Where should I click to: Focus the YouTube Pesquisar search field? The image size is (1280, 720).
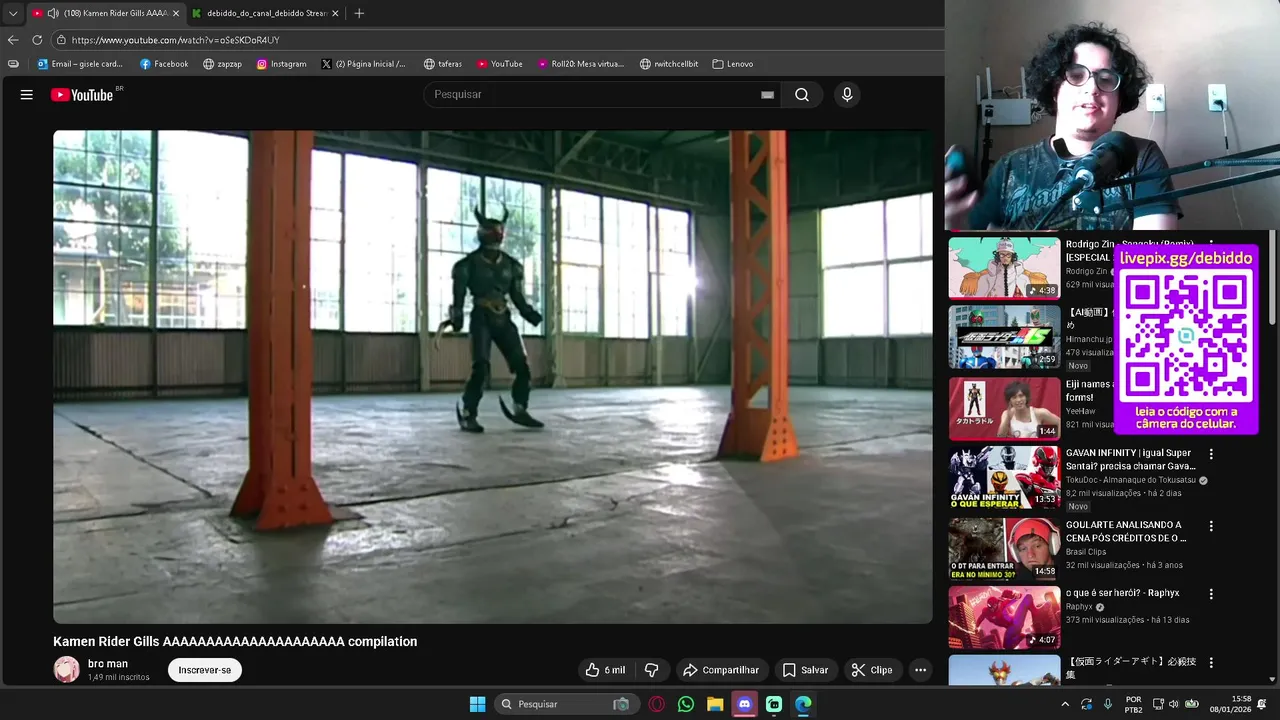tap(595, 95)
